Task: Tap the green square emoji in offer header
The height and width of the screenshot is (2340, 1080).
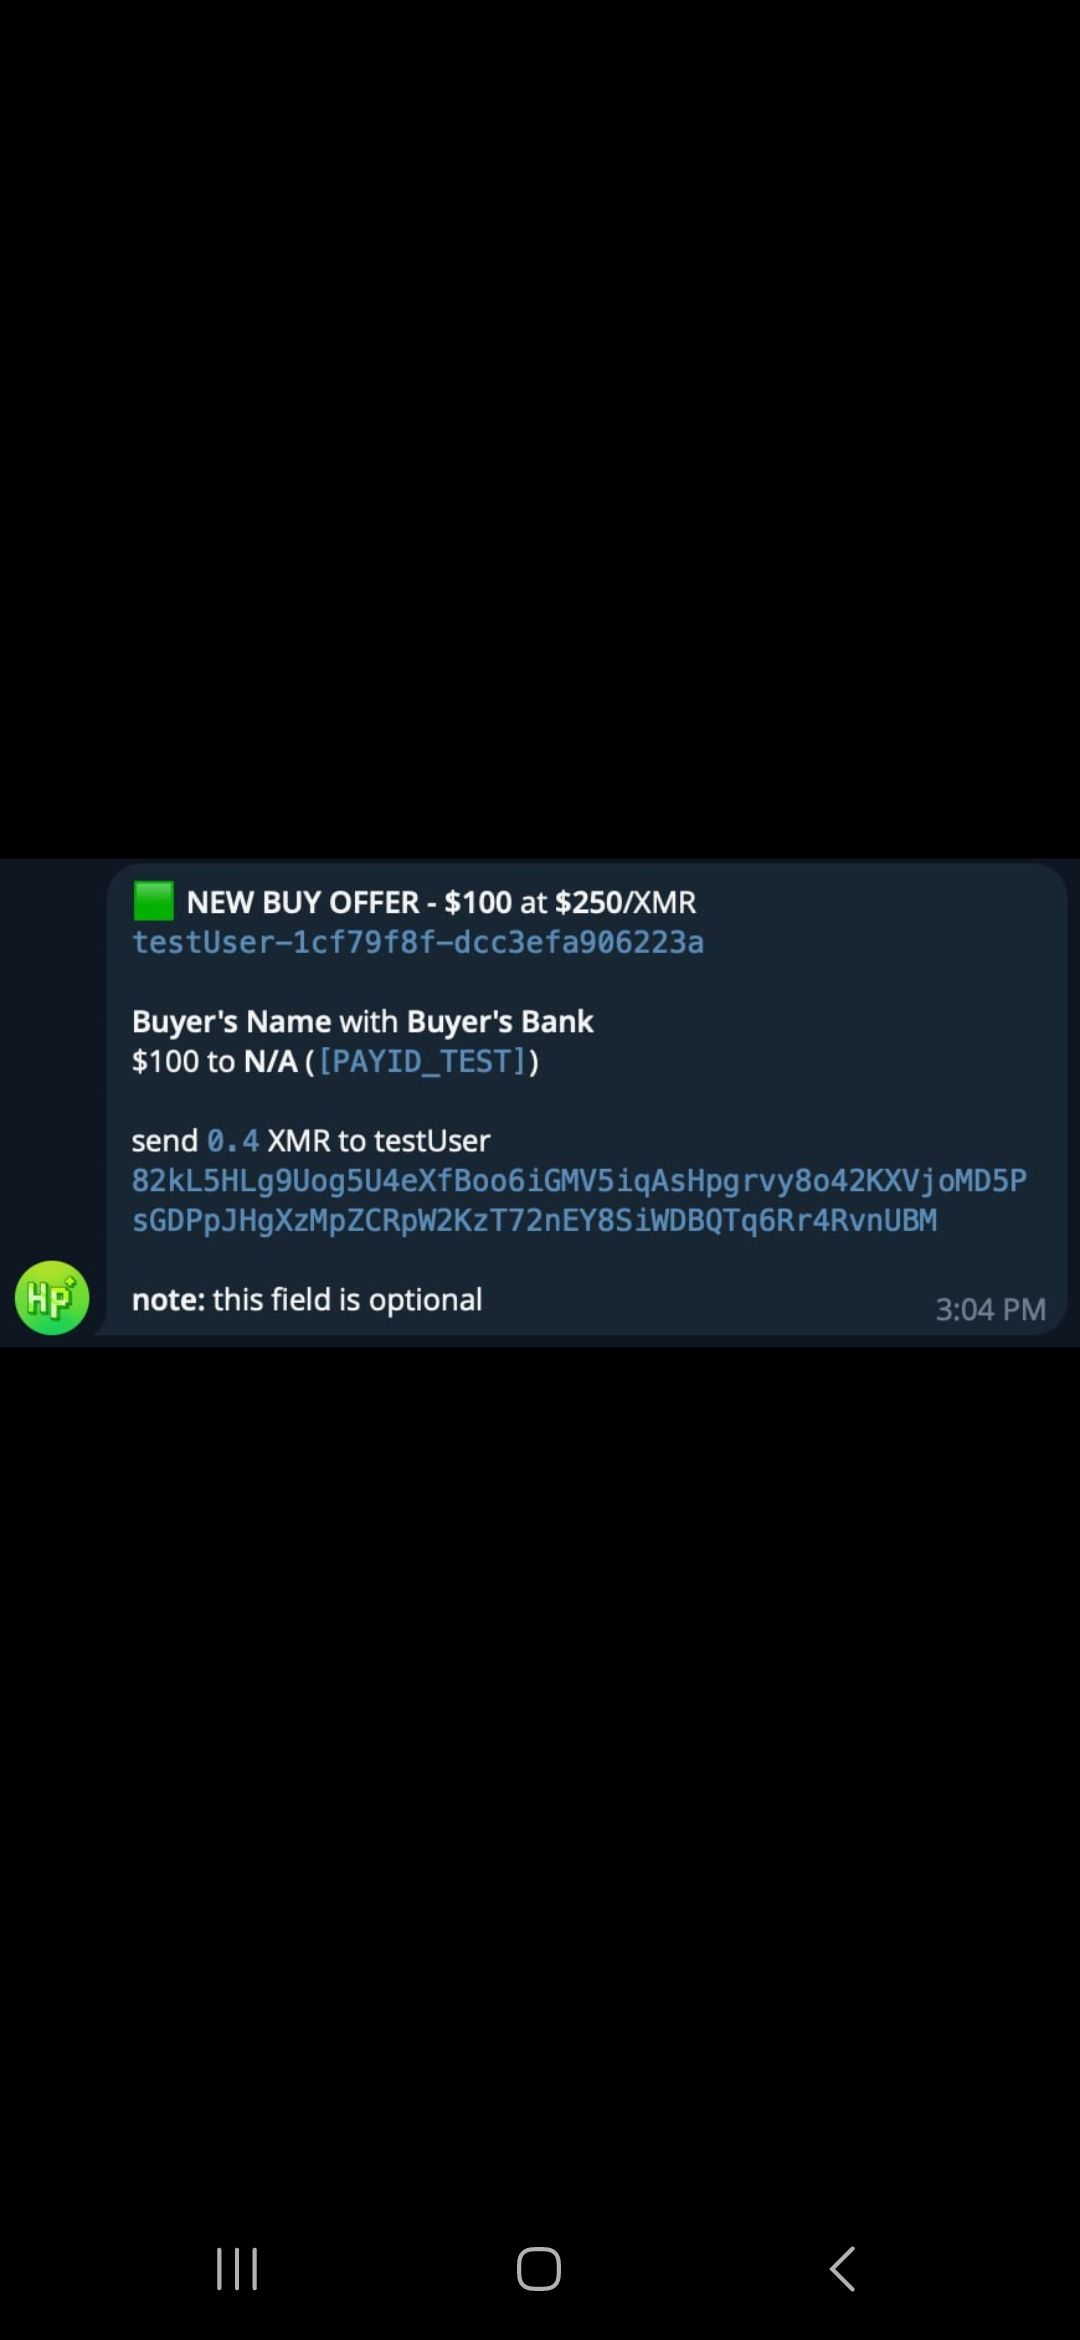Action: click(x=153, y=901)
